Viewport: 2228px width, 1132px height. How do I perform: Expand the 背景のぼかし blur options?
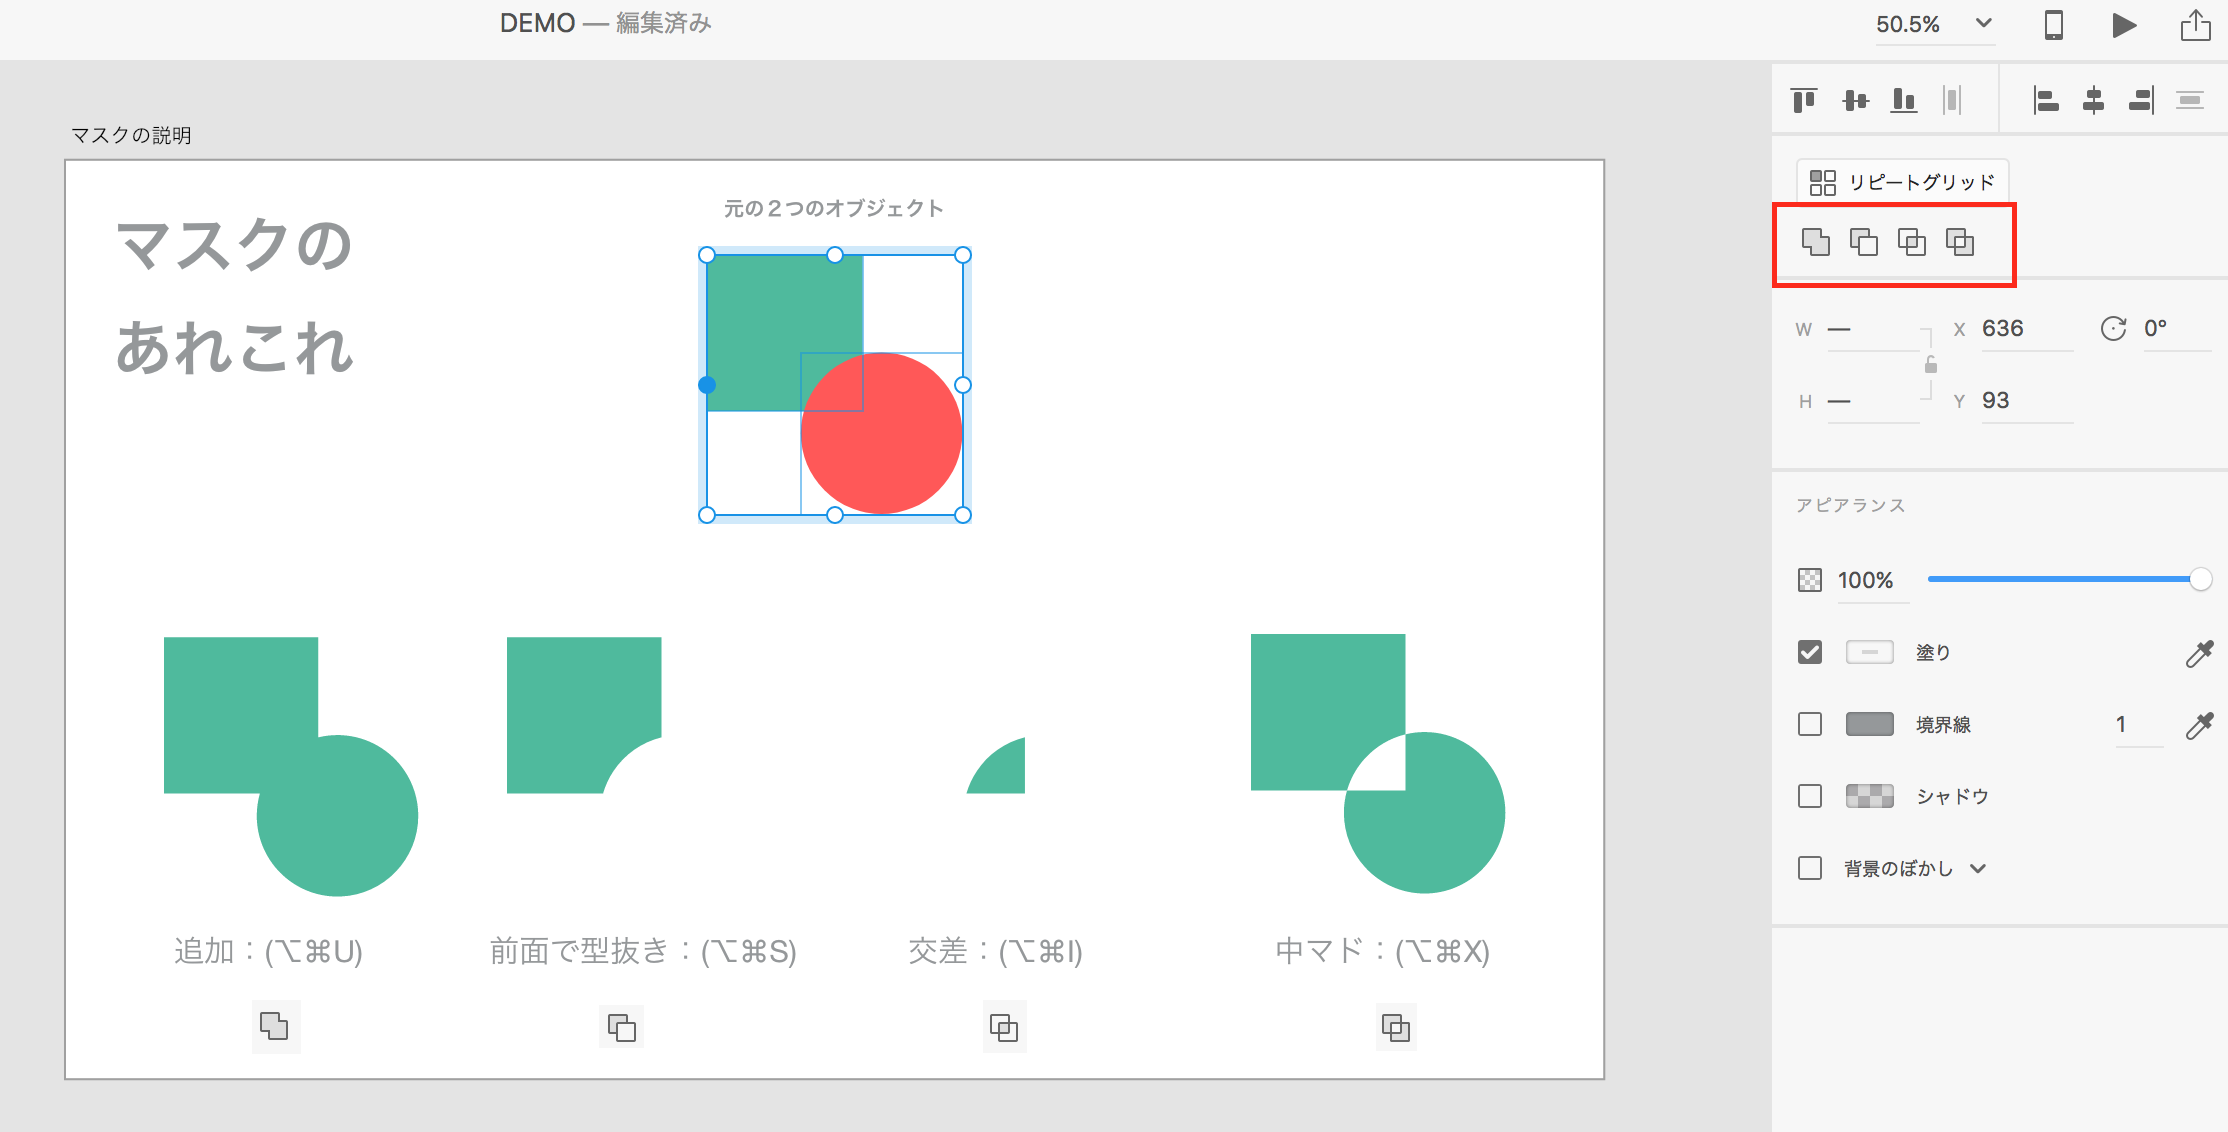[x=1978, y=869]
